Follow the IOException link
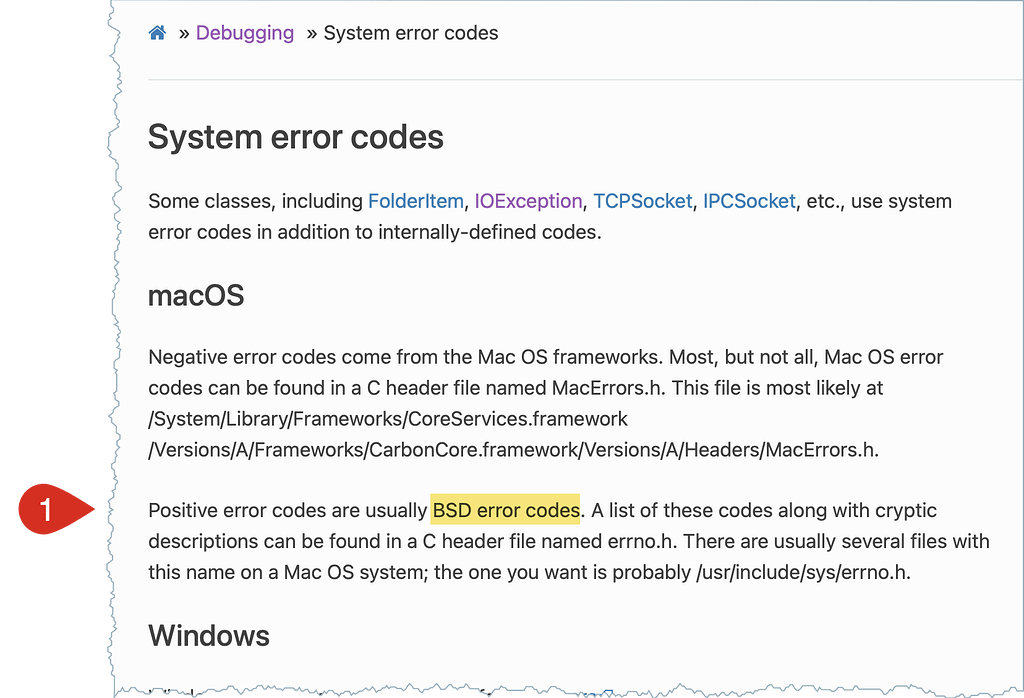This screenshot has width=1024, height=698. point(528,201)
